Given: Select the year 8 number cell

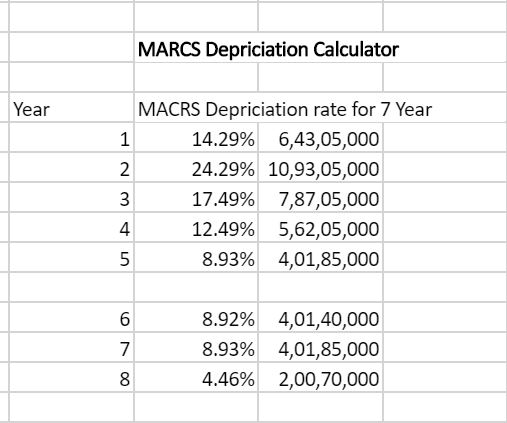Looking at the screenshot, I should click(x=72, y=379).
